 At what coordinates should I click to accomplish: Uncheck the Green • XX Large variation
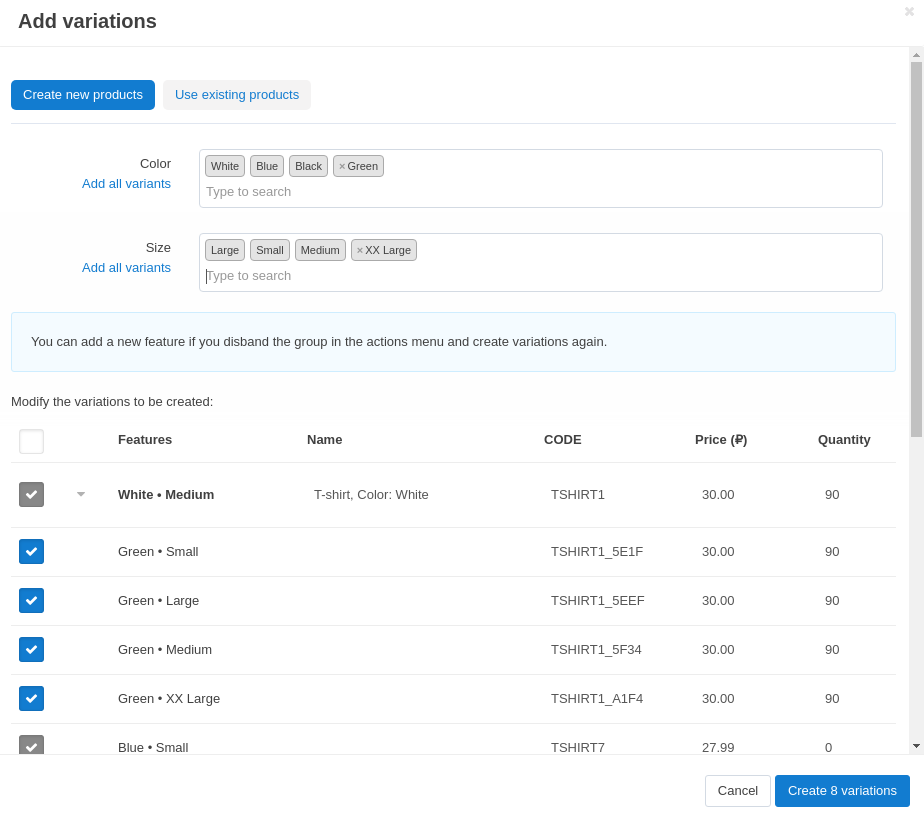(x=31, y=698)
